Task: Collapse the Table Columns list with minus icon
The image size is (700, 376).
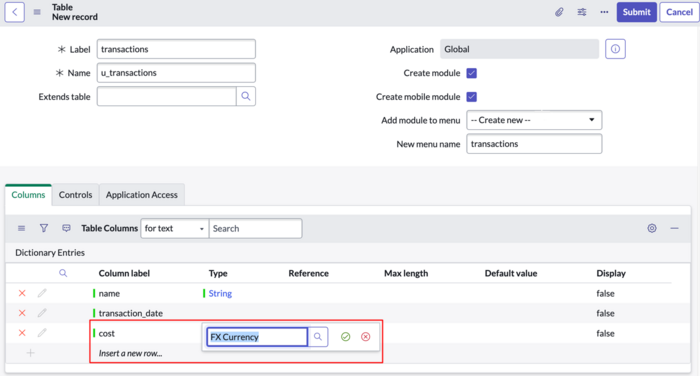Action: click(x=674, y=228)
